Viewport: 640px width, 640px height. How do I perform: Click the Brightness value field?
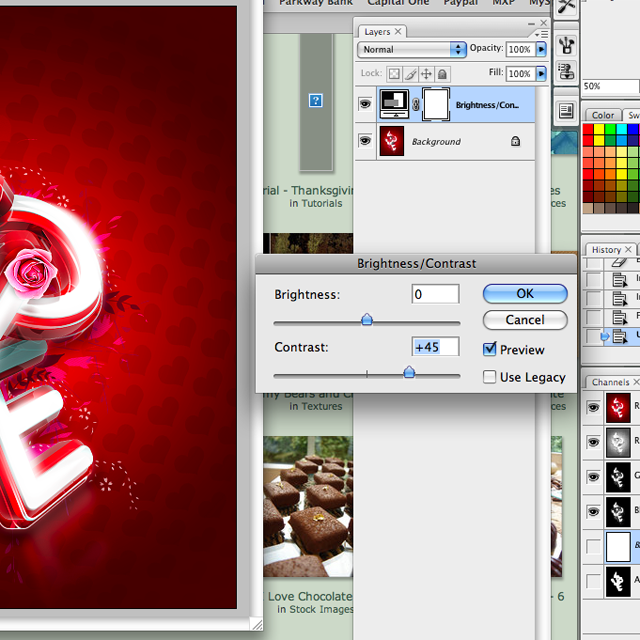point(436,294)
